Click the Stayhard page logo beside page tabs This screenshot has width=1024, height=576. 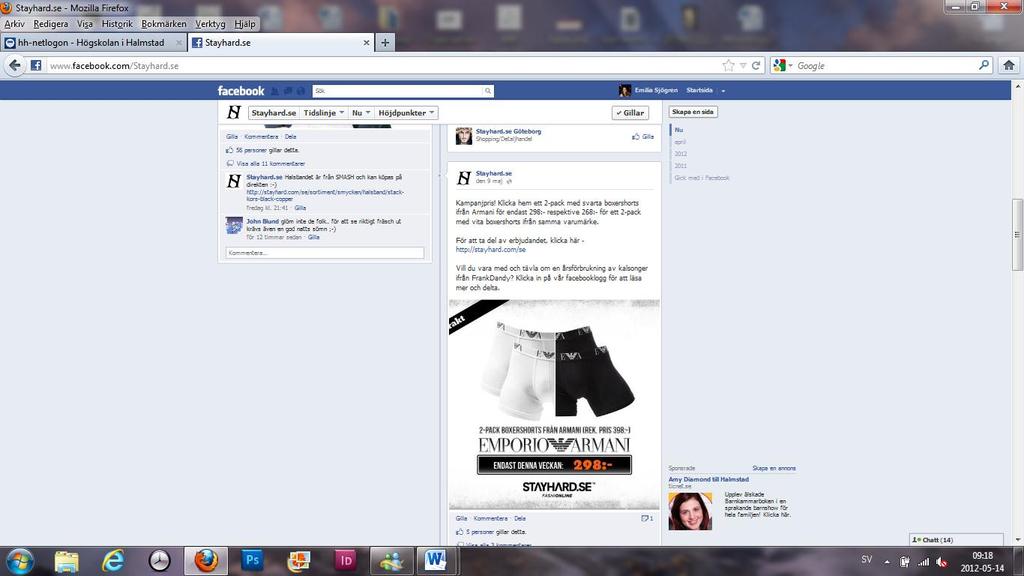tap(234, 113)
